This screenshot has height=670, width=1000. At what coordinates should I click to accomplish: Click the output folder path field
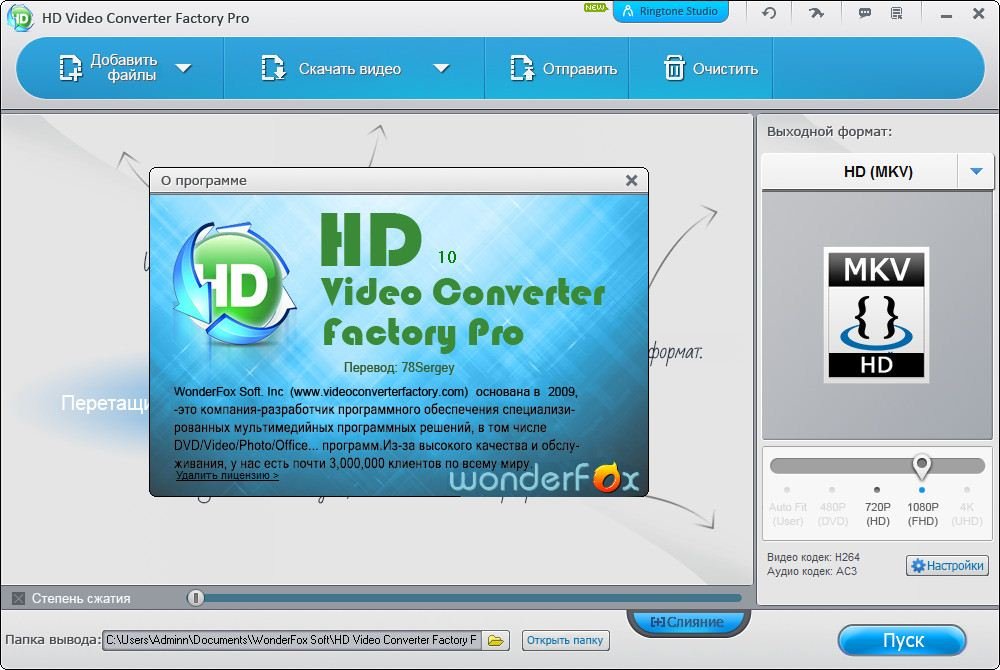coord(291,640)
